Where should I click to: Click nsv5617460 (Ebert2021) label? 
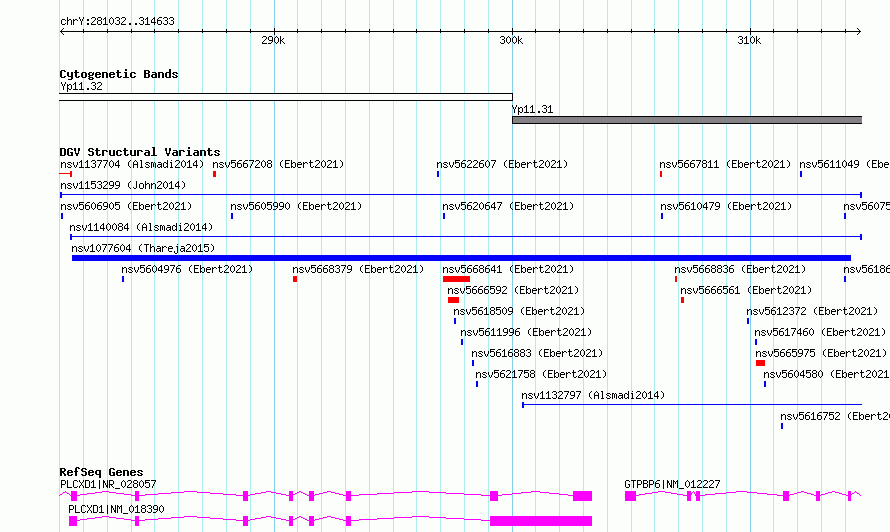coord(820,332)
